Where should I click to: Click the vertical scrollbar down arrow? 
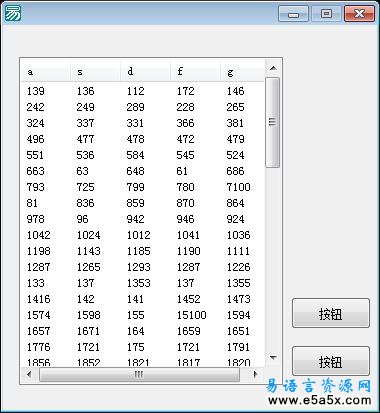coord(273,358)
